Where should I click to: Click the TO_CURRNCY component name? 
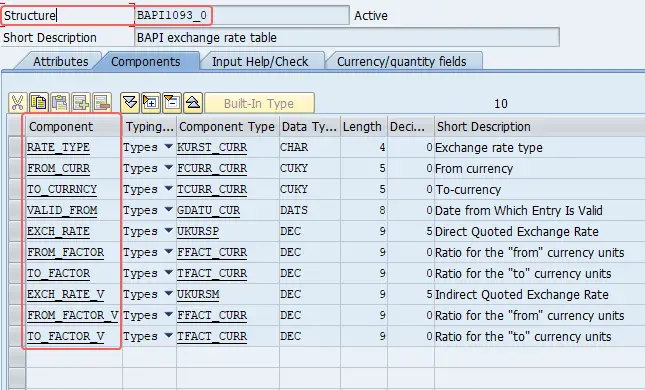tap(62, 189)
